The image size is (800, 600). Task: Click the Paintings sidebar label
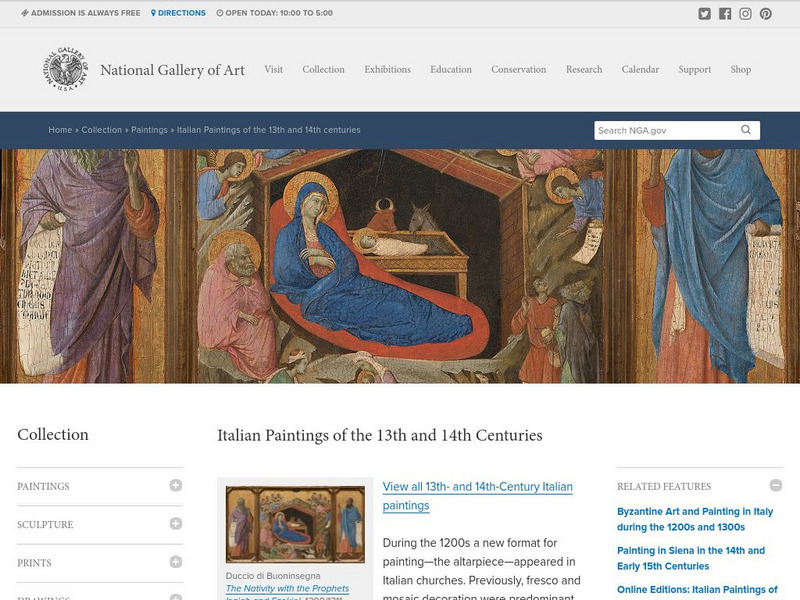tap(43, 486)
